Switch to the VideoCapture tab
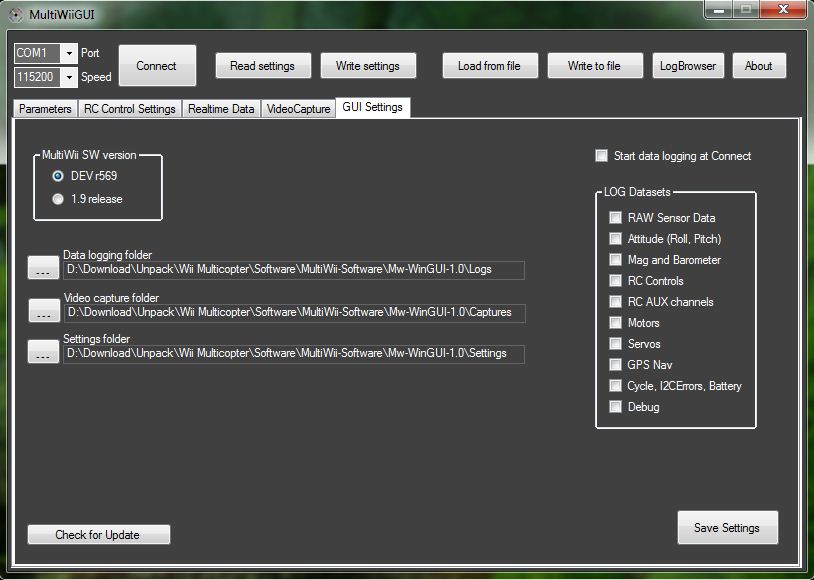This screenshot has width=814, height=580. [299, 109]
